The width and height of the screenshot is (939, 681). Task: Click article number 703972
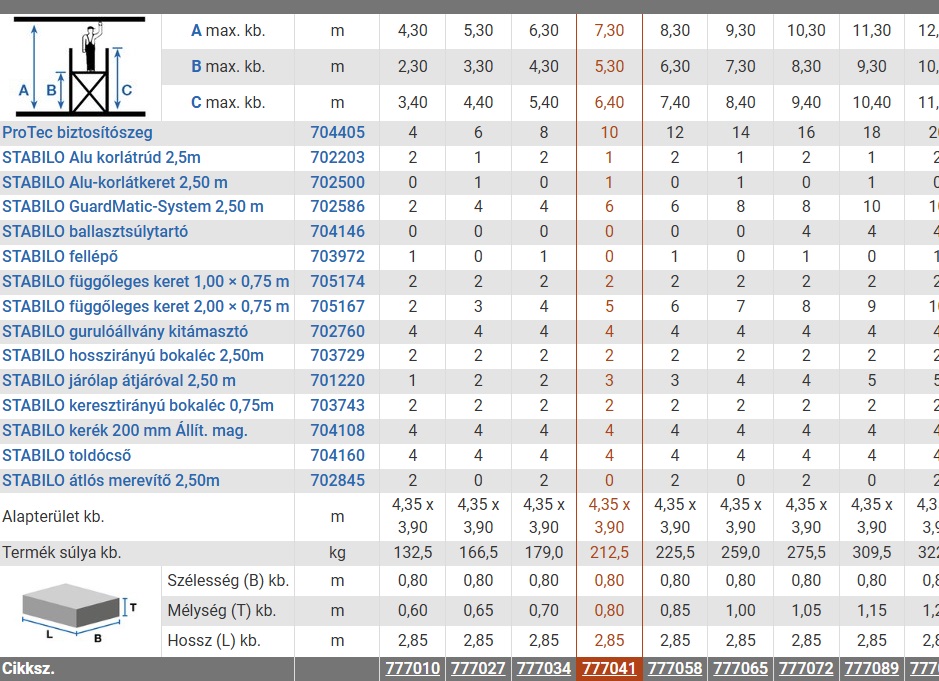pyautogui.click(x=338, y=256)
